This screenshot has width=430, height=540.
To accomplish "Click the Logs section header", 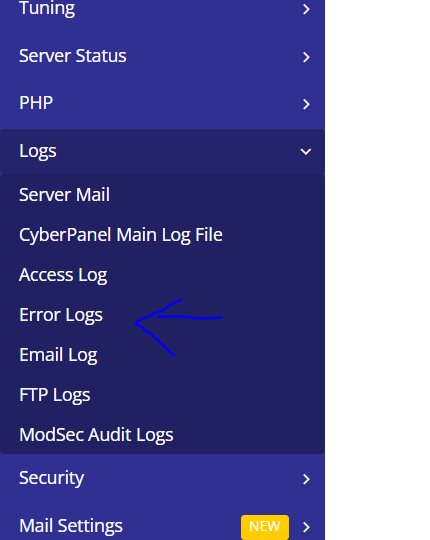I will [x=162, y=152].
